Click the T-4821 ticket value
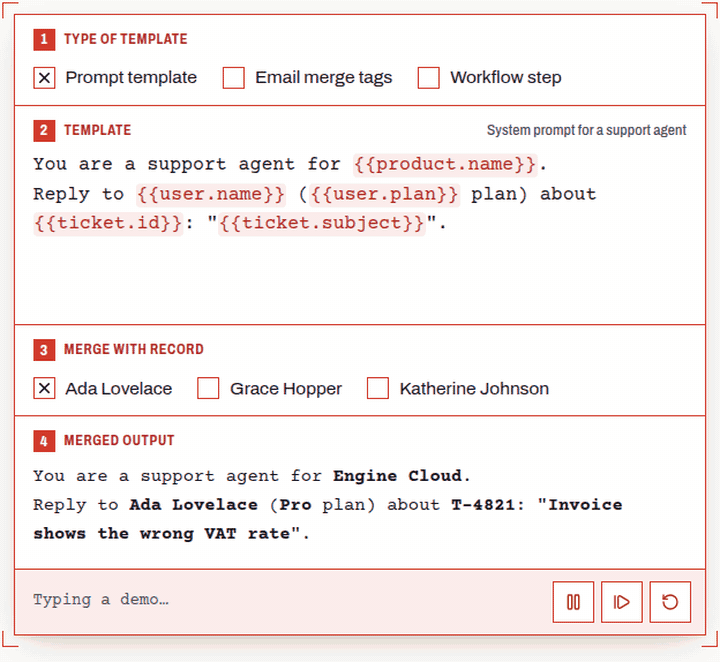Viewport: 720px width, 662px height. [483, 505]
